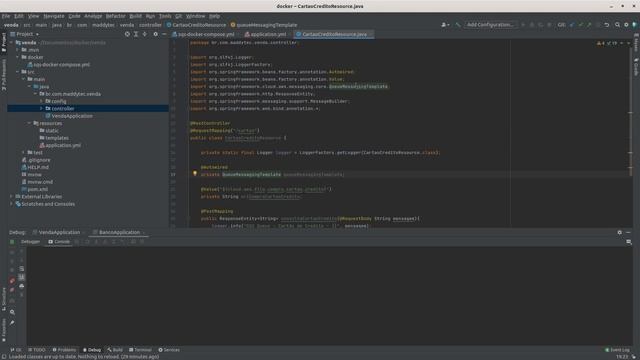The height and width of the screenshot is (360, 640).
Task: Click the mute breakpoints icon in debug sidebar
Action: [12, 290]
